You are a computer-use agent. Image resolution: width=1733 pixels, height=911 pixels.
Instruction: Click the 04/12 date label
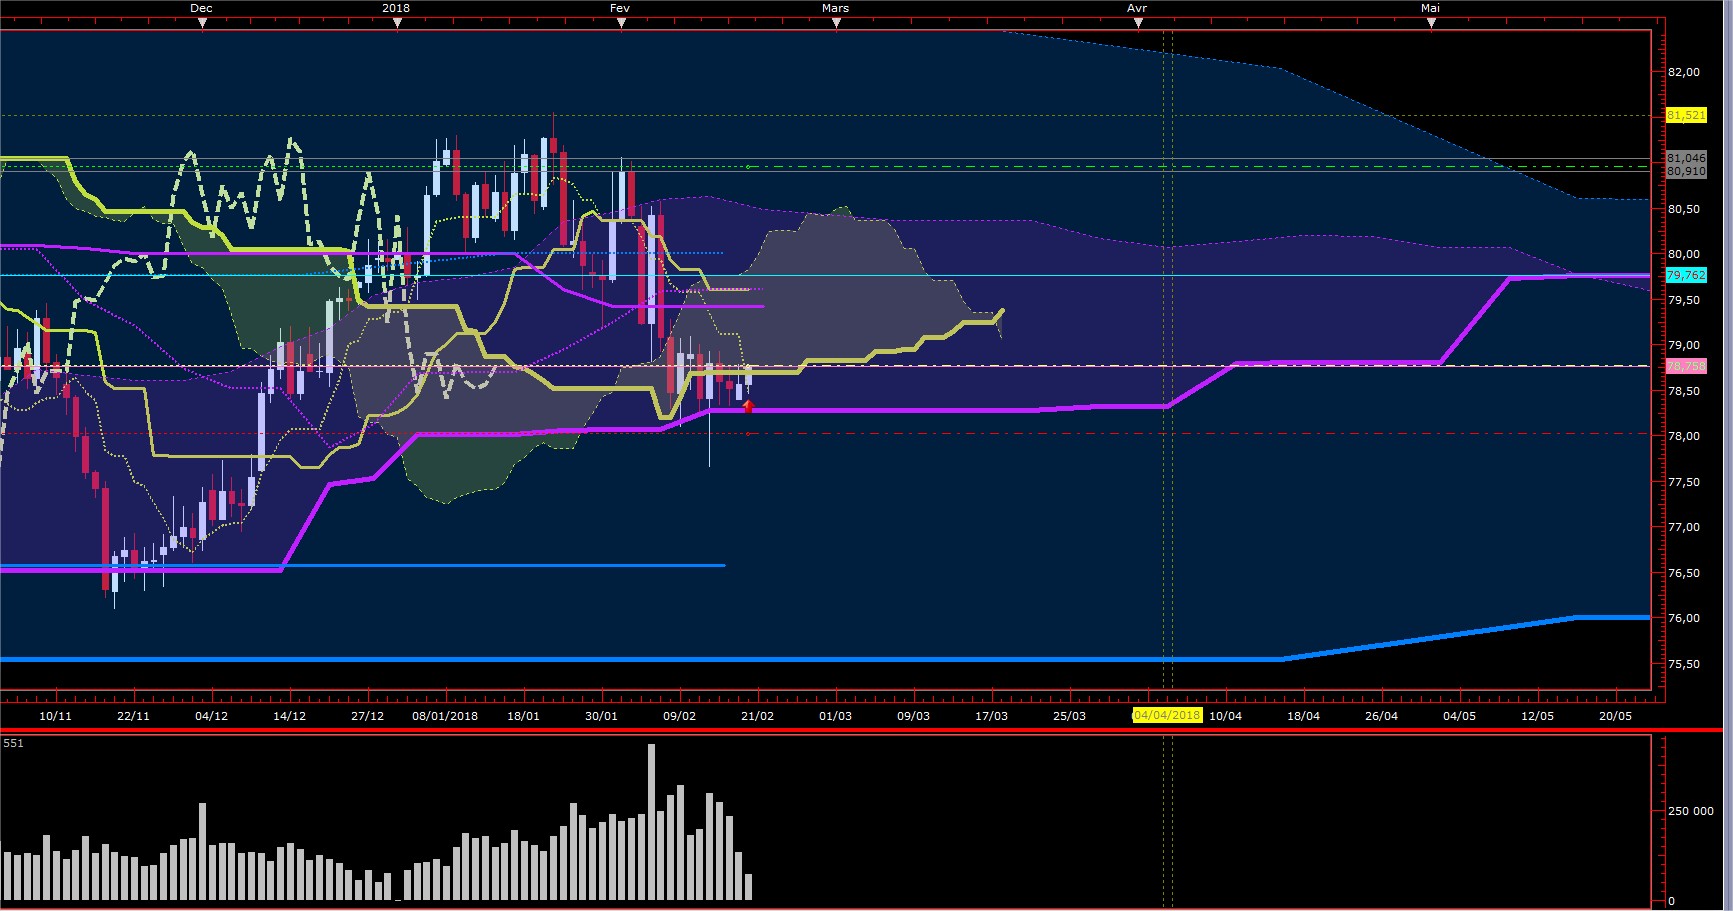[211, 715]
